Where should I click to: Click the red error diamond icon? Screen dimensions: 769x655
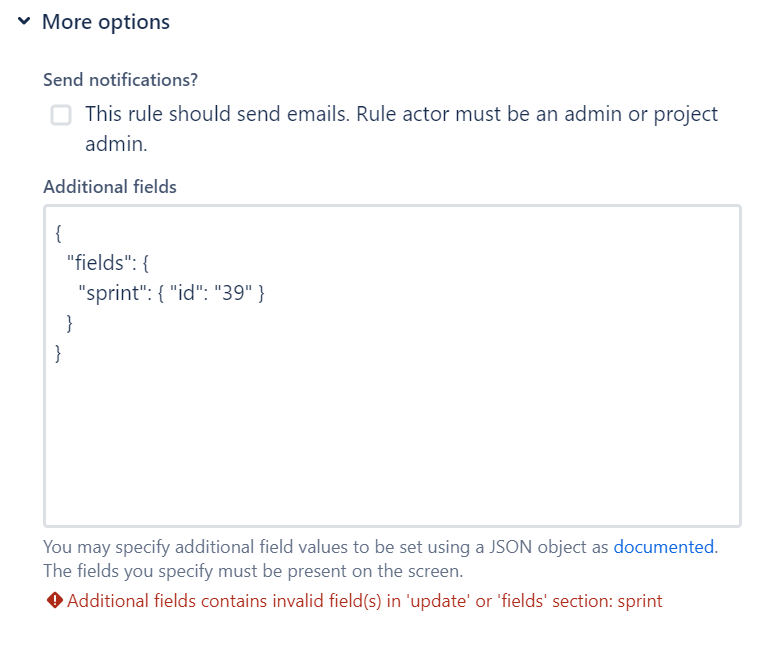coord(54,600)
